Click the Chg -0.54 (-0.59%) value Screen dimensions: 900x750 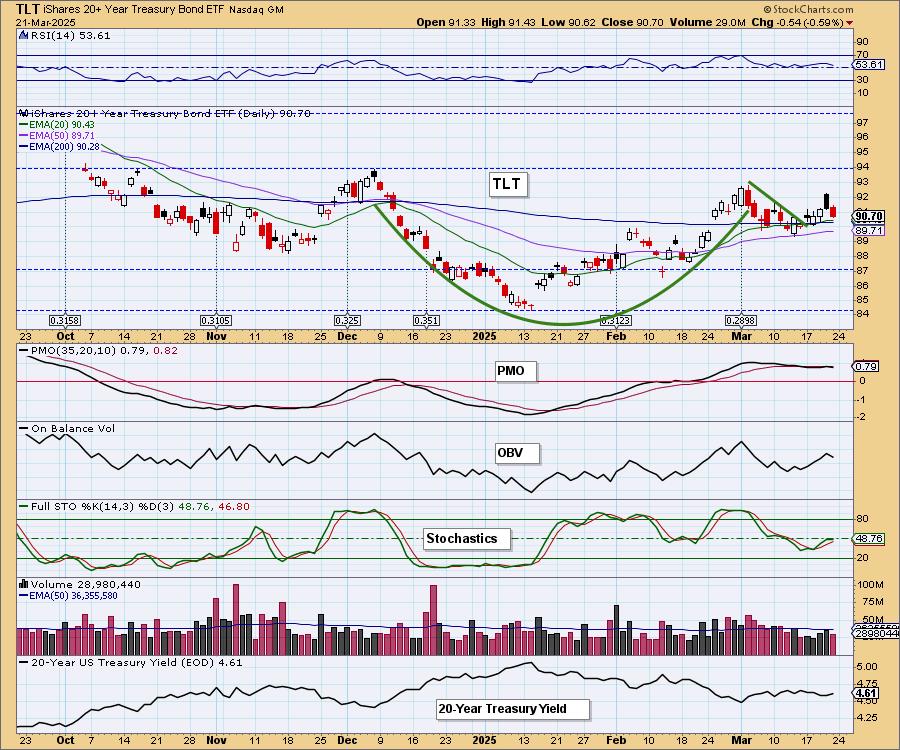pos(797,22)
